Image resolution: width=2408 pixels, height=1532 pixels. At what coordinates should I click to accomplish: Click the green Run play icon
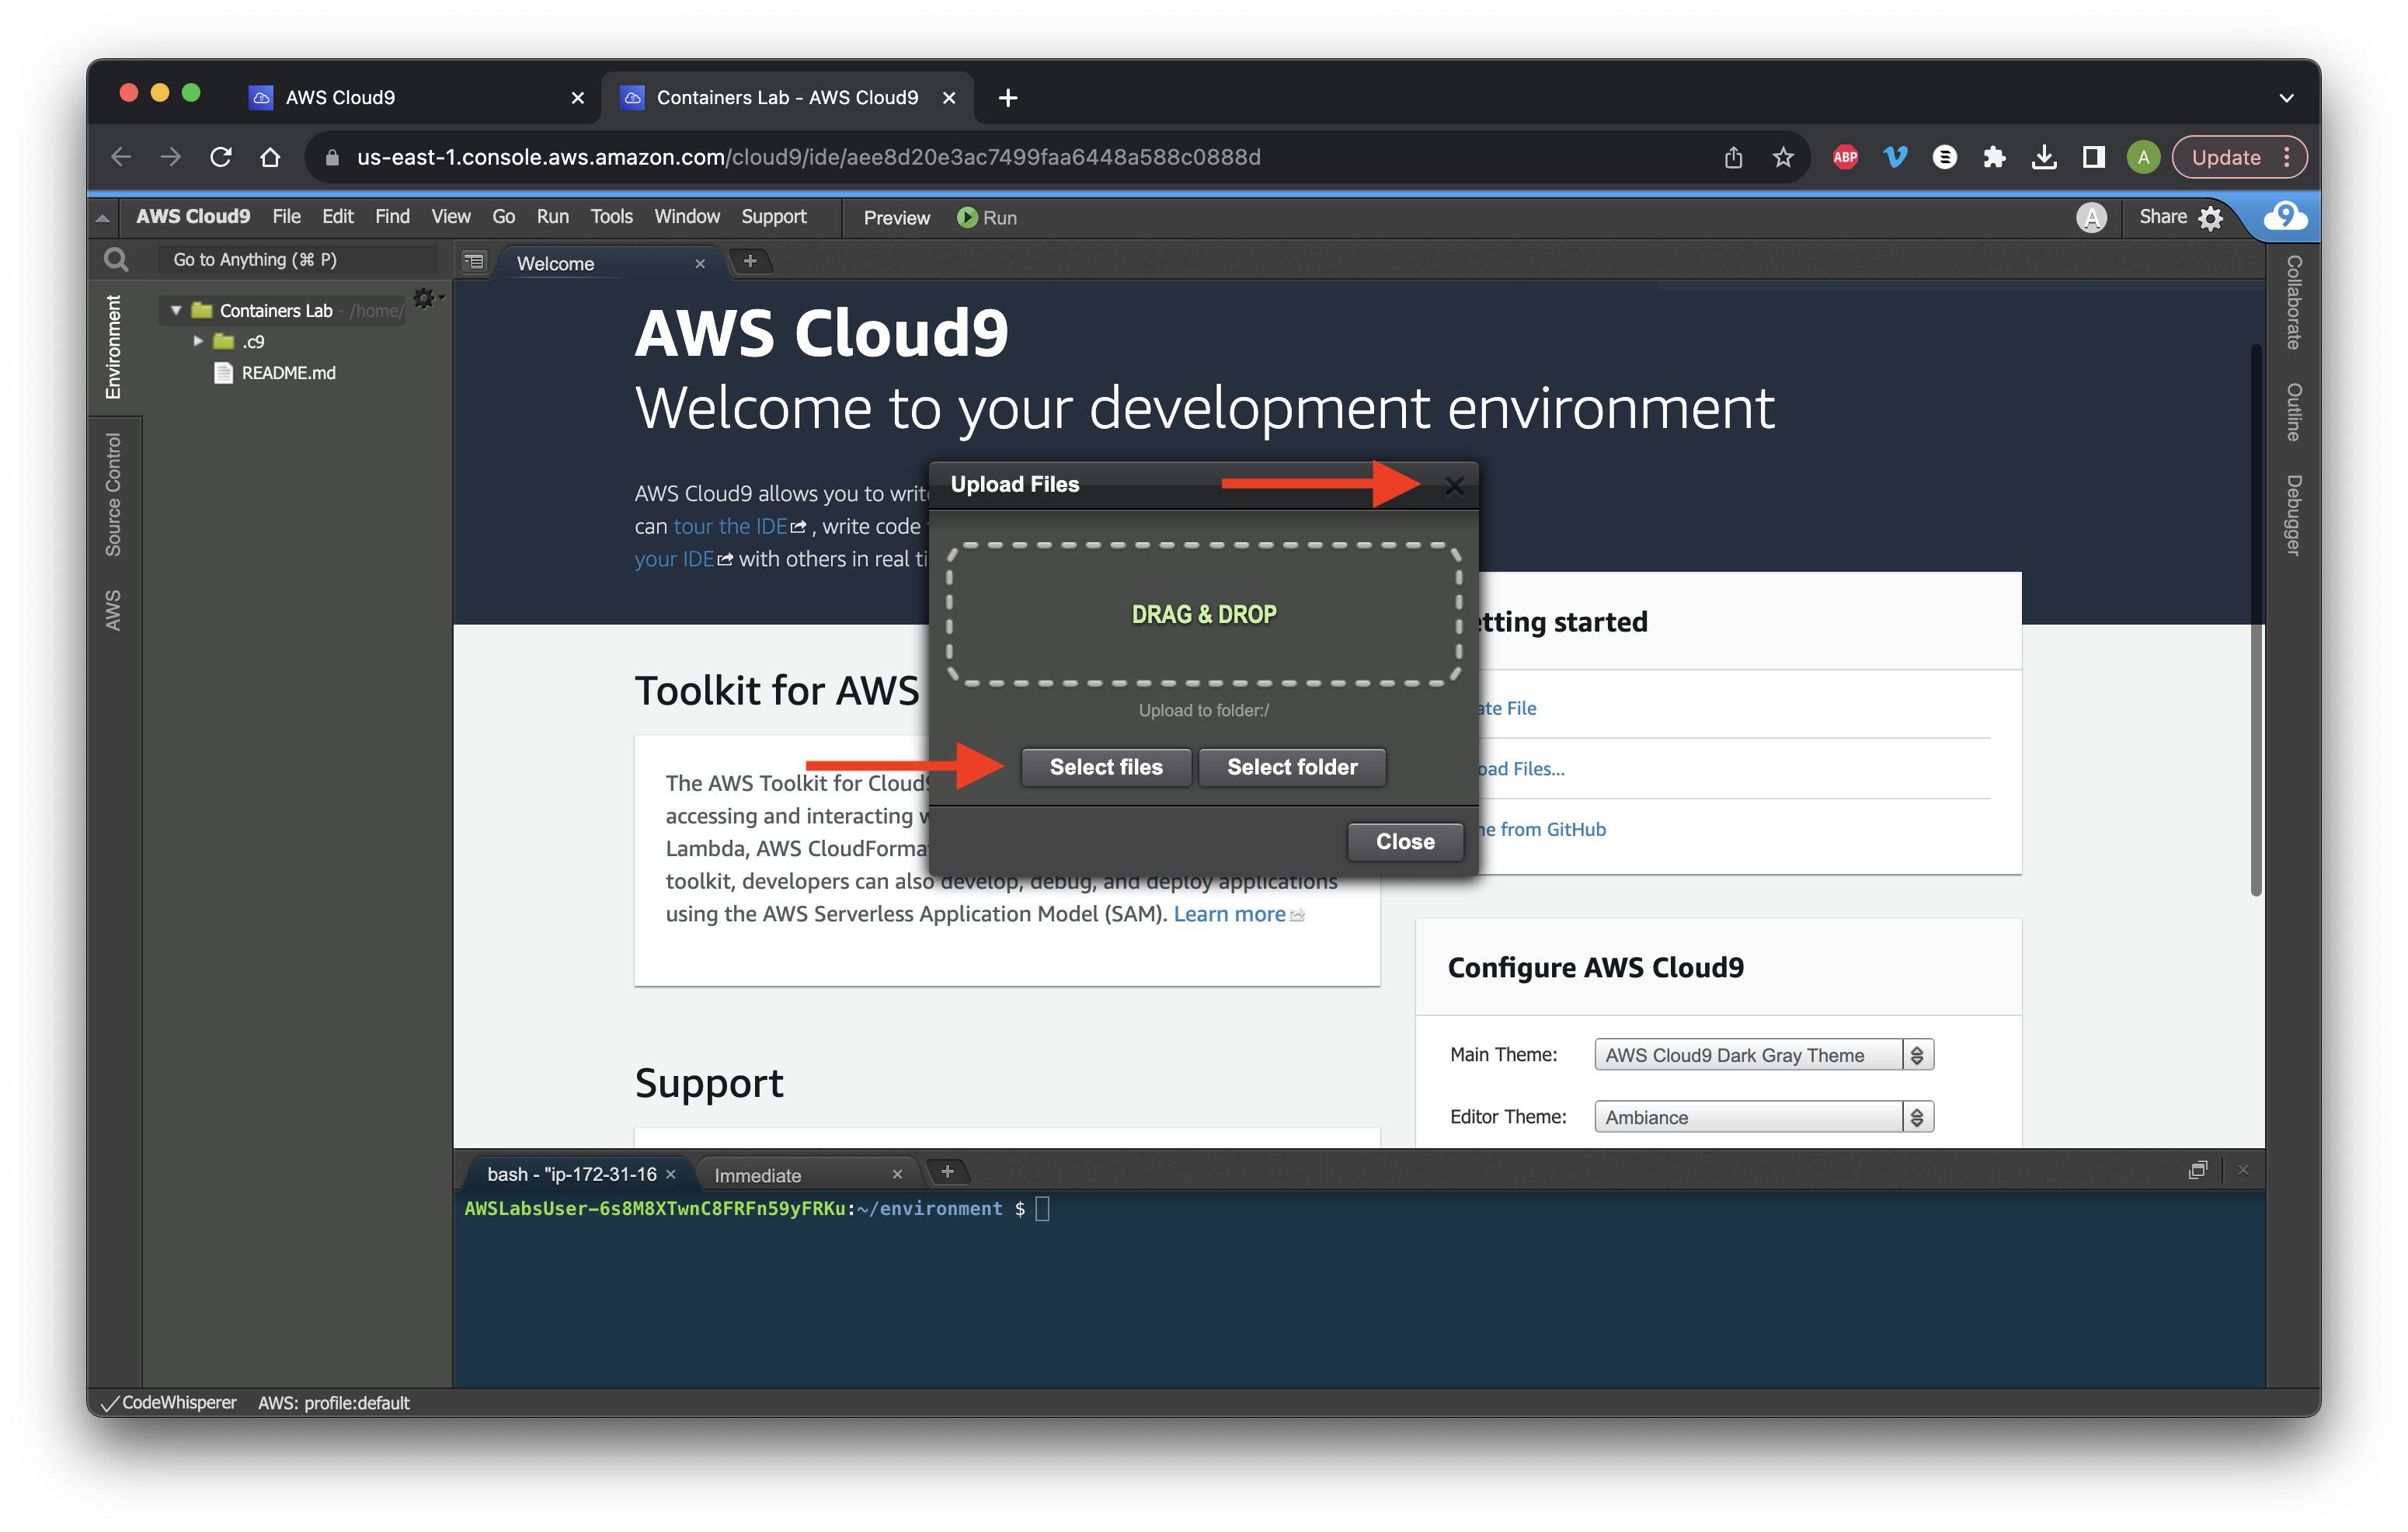(966, 217)
